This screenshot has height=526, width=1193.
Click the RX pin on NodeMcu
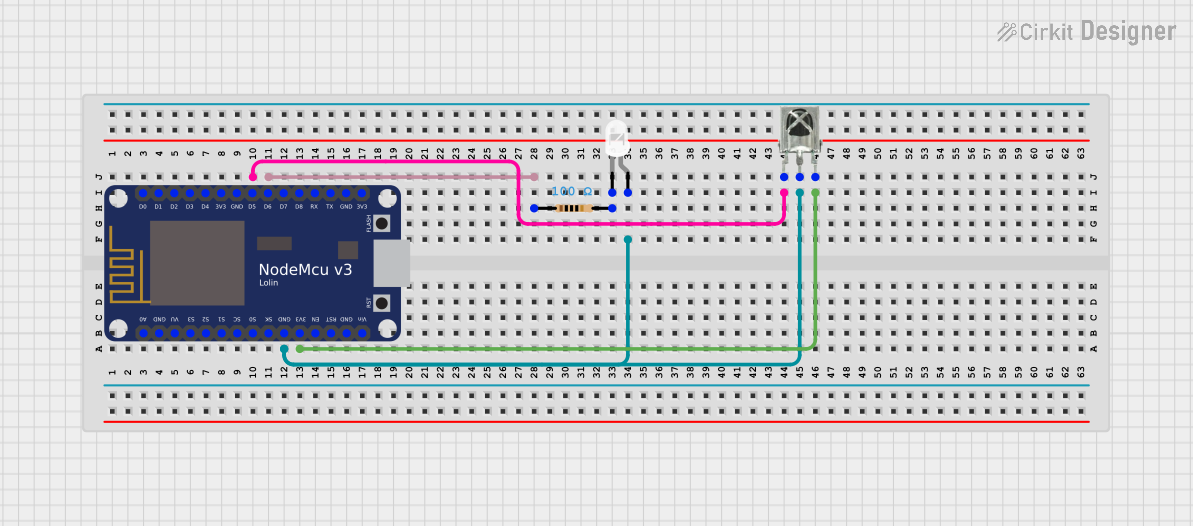click(314, 193)
